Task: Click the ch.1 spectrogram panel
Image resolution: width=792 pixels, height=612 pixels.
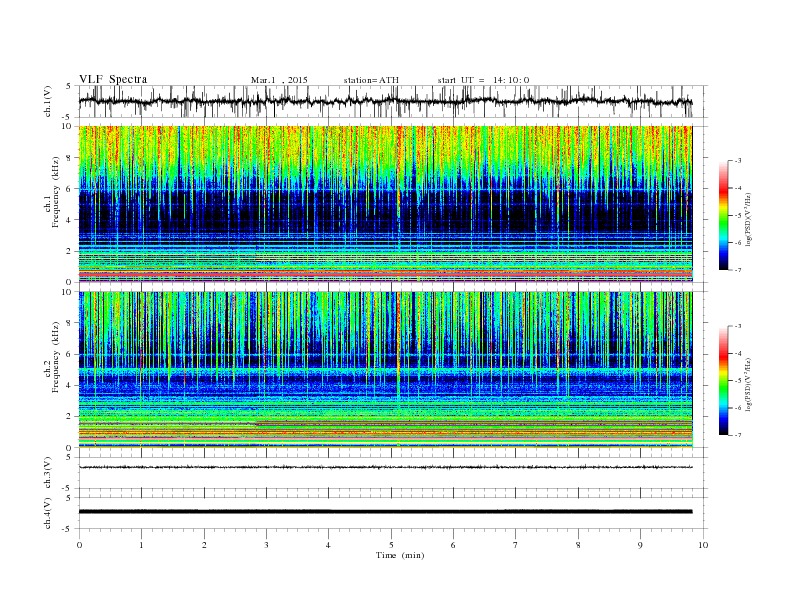Action: click(385, 204)
